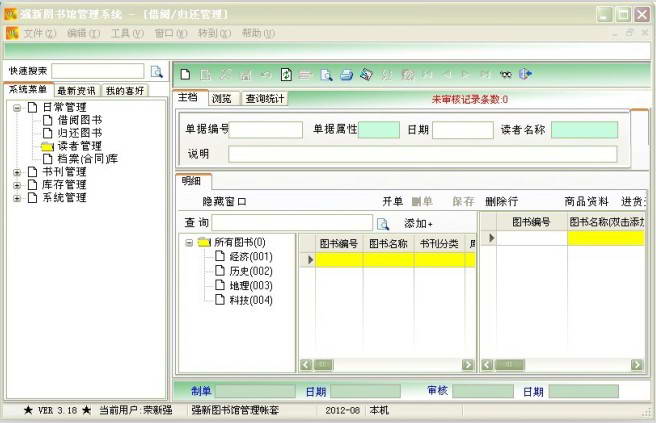Collapse the 日常管理 tree node

pyautogui.click(x=17, y=108)
